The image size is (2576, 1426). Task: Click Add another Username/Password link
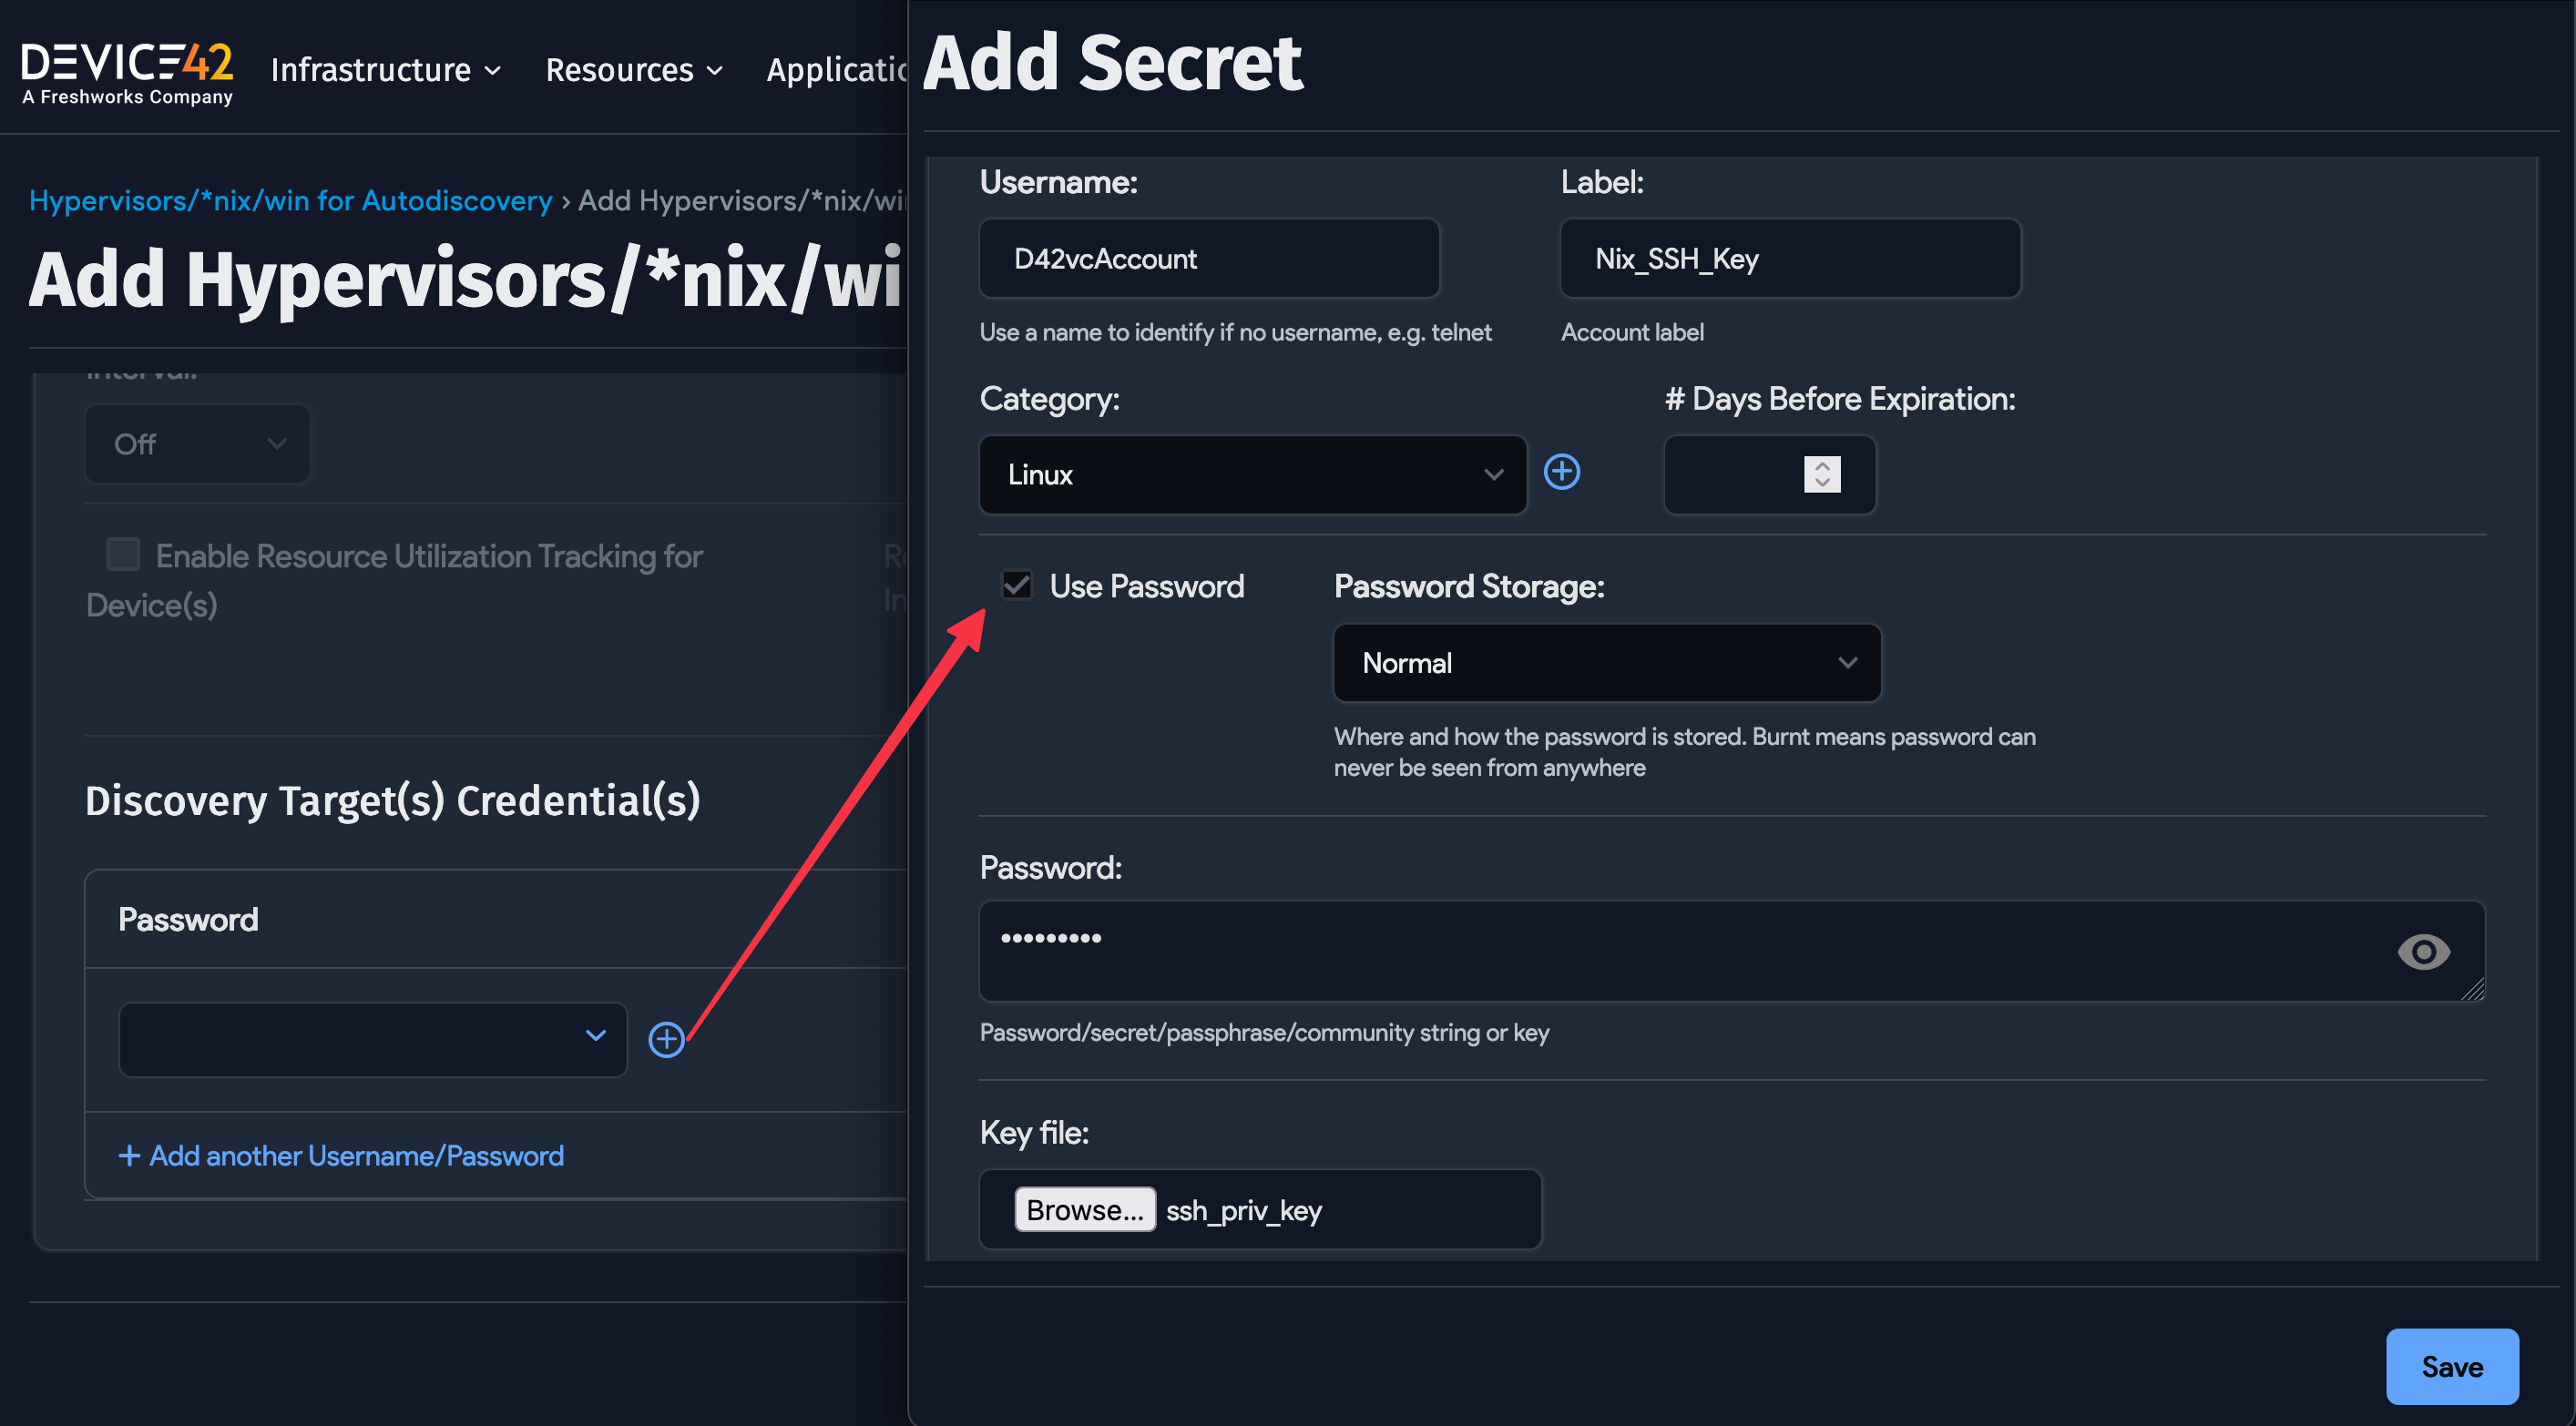click(341, 1156)
